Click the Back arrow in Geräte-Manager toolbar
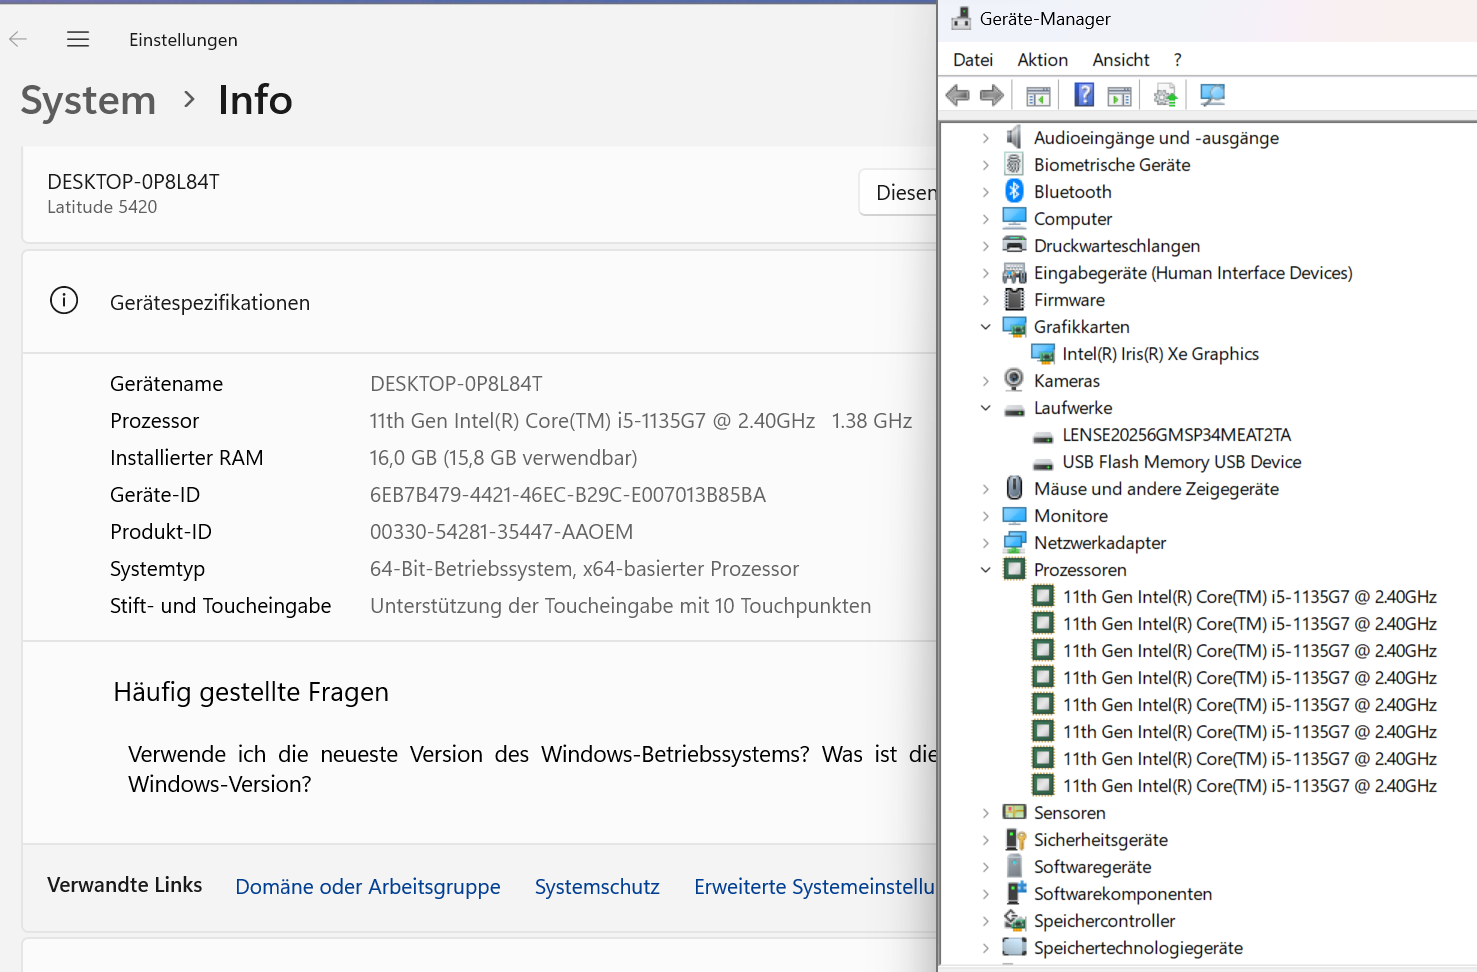Viewport: 1477px width, 972px height. coord(957,95)
